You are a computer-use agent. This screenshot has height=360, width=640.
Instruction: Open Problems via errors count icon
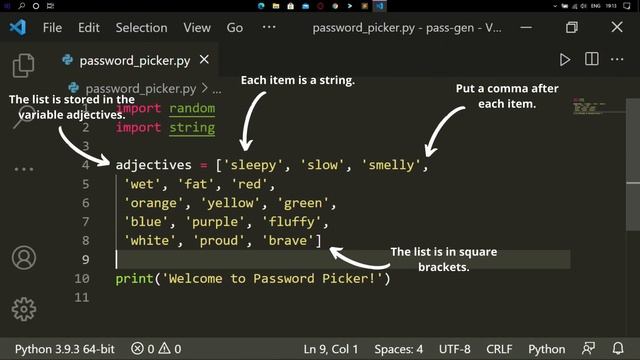coord(142,349)
